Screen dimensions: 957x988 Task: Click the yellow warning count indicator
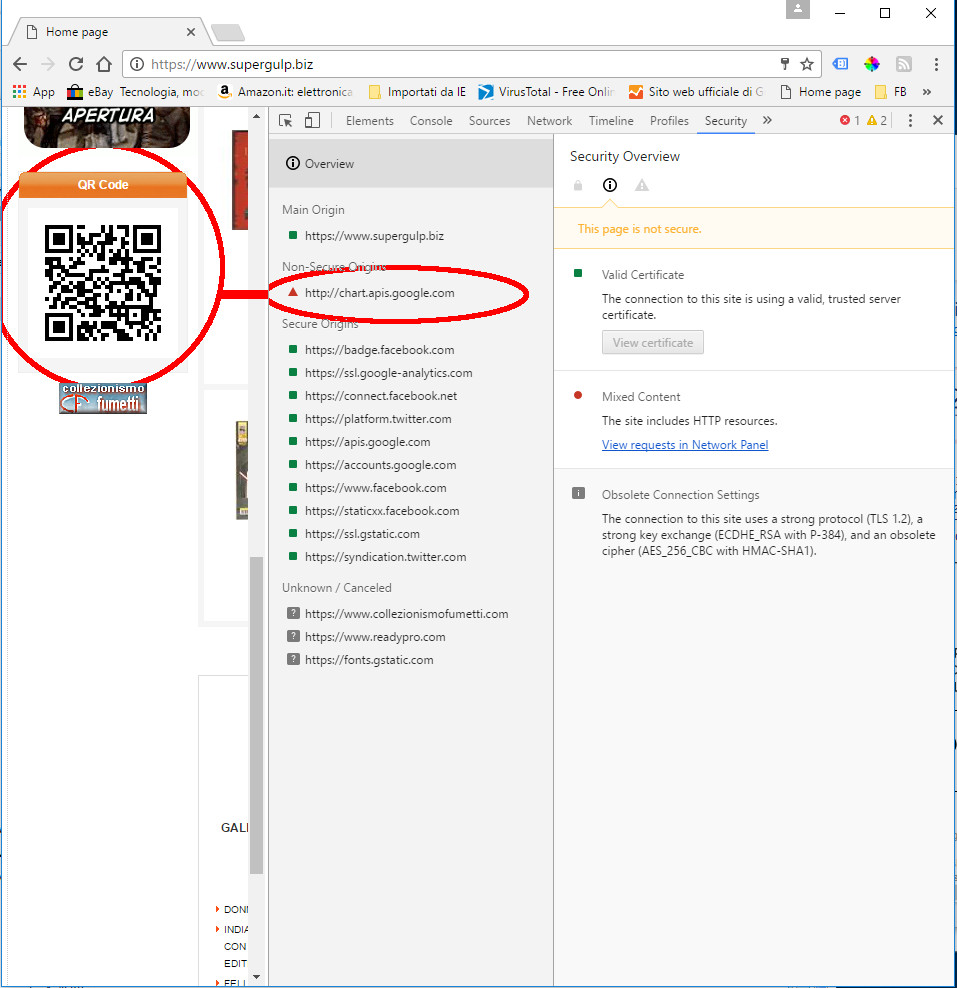point(877,120)
